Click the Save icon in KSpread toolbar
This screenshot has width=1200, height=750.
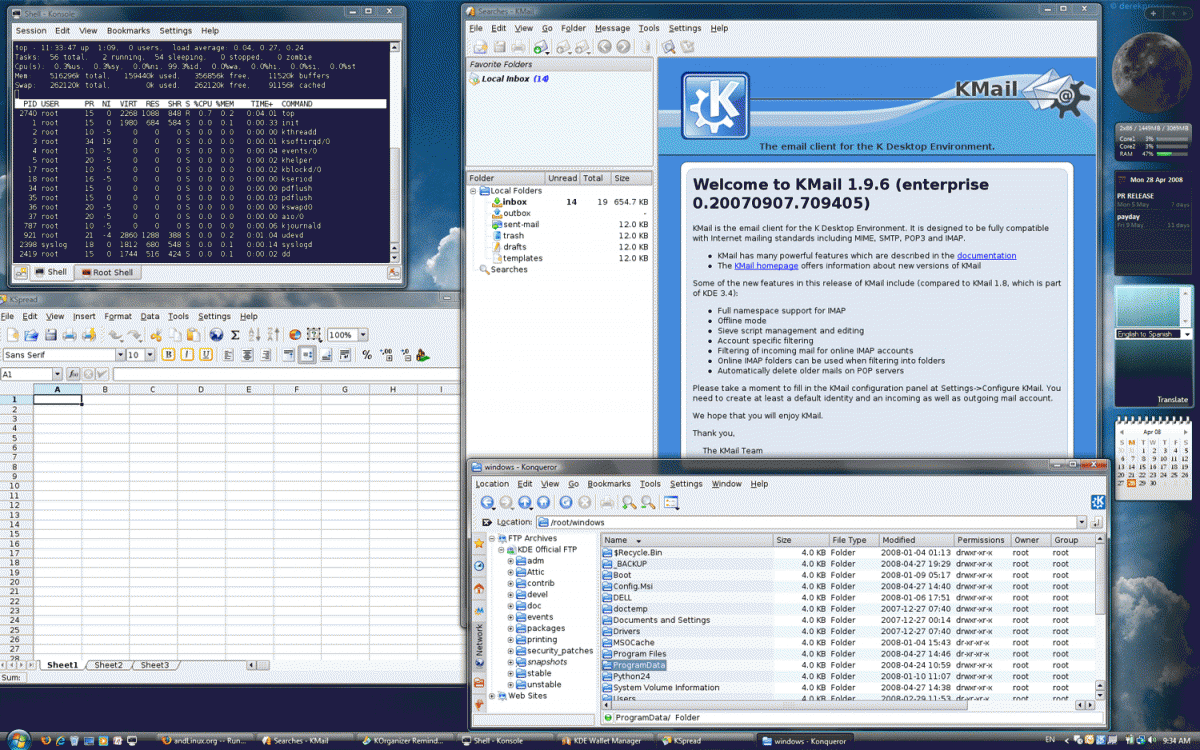click(x=50, y=335)
